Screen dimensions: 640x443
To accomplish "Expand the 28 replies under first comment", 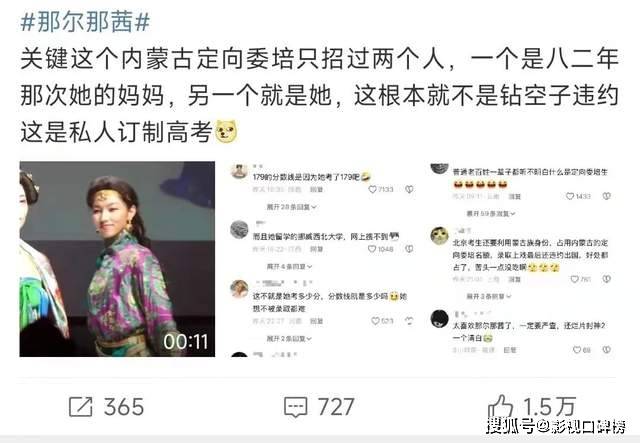I will 291,207.
